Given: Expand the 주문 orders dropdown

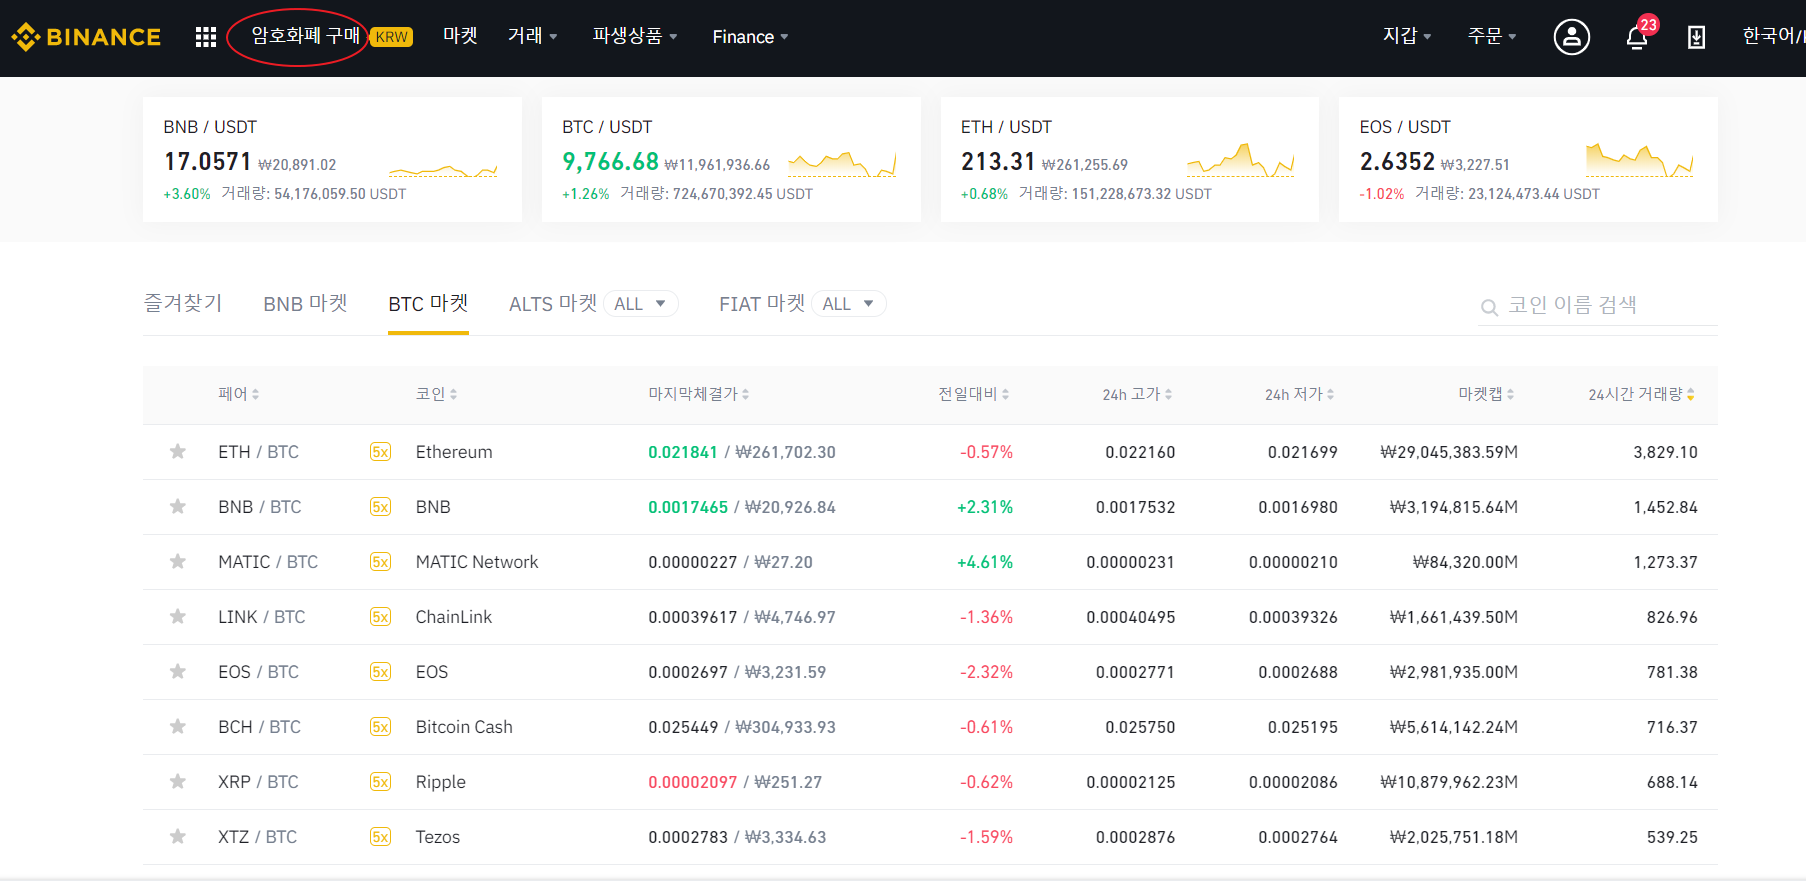Looking at the screenshot, I should point(1492,36).
